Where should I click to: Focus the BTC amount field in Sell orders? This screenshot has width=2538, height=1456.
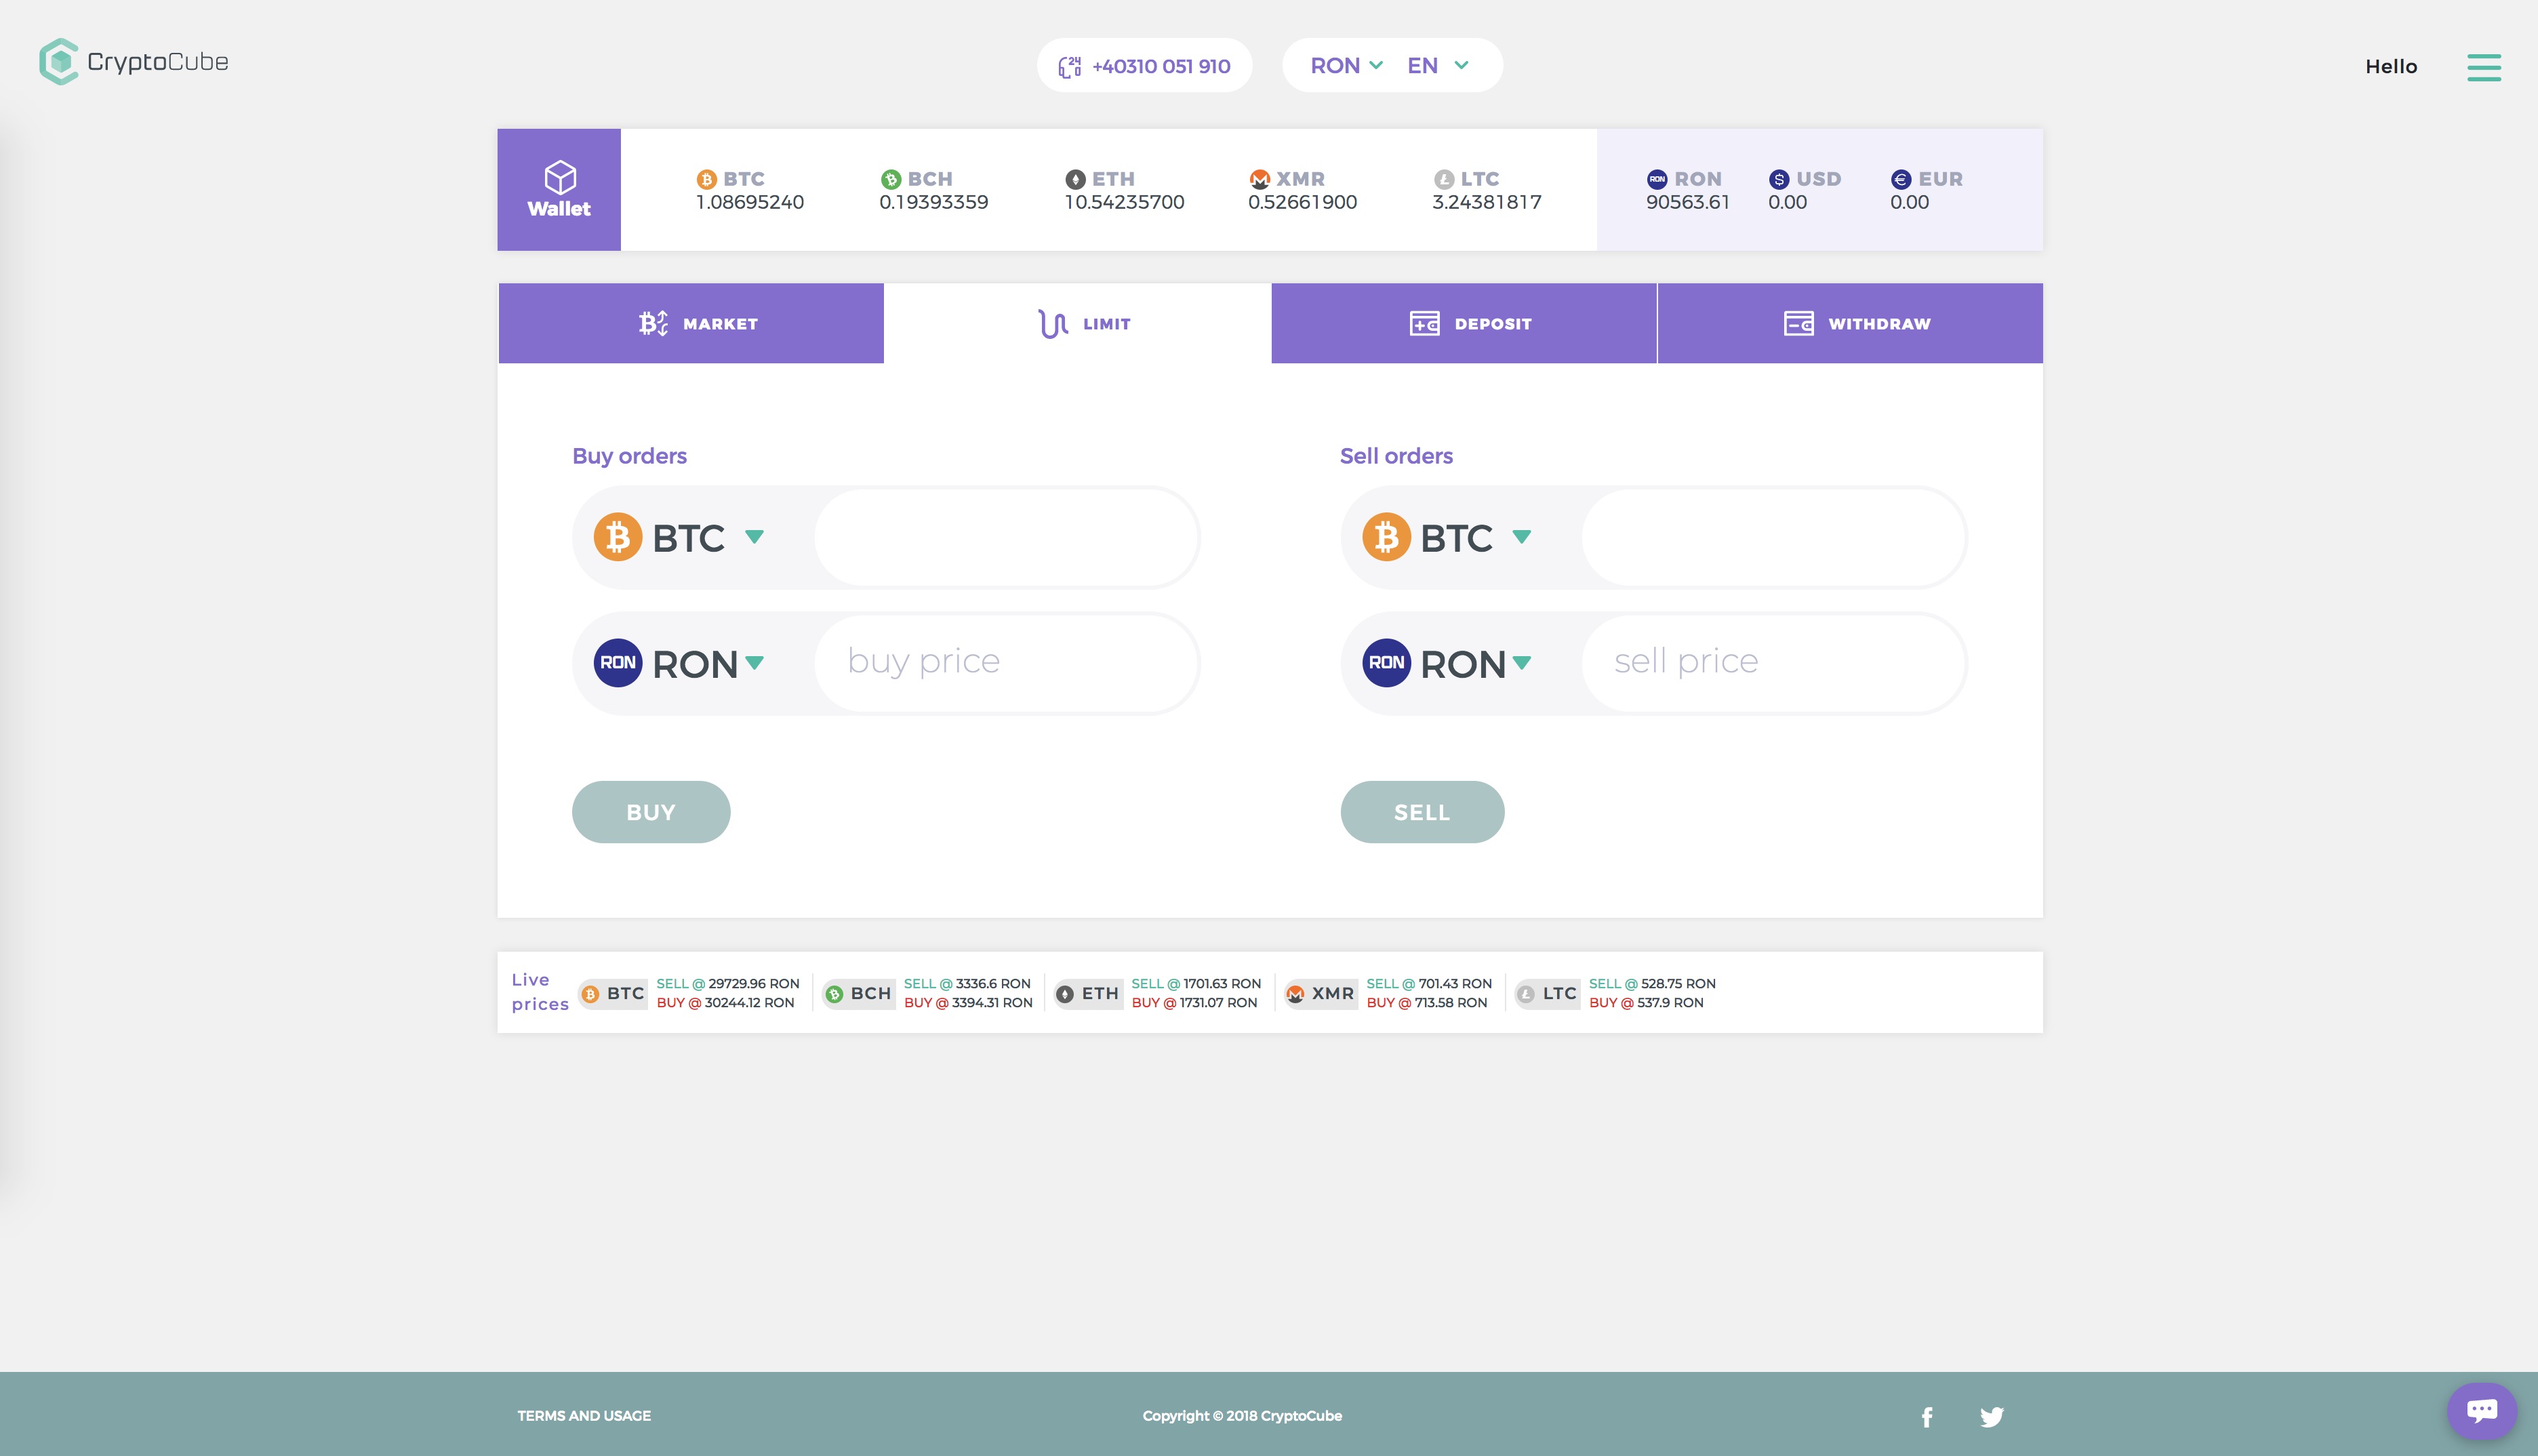[1774, 537]
